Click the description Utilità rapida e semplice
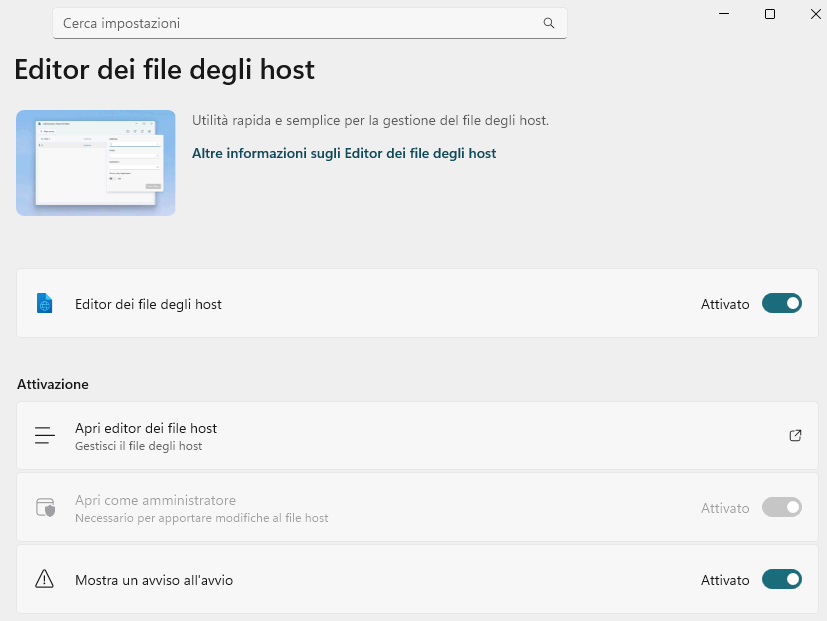Screen dimensions: 827x621 [370, 120]
